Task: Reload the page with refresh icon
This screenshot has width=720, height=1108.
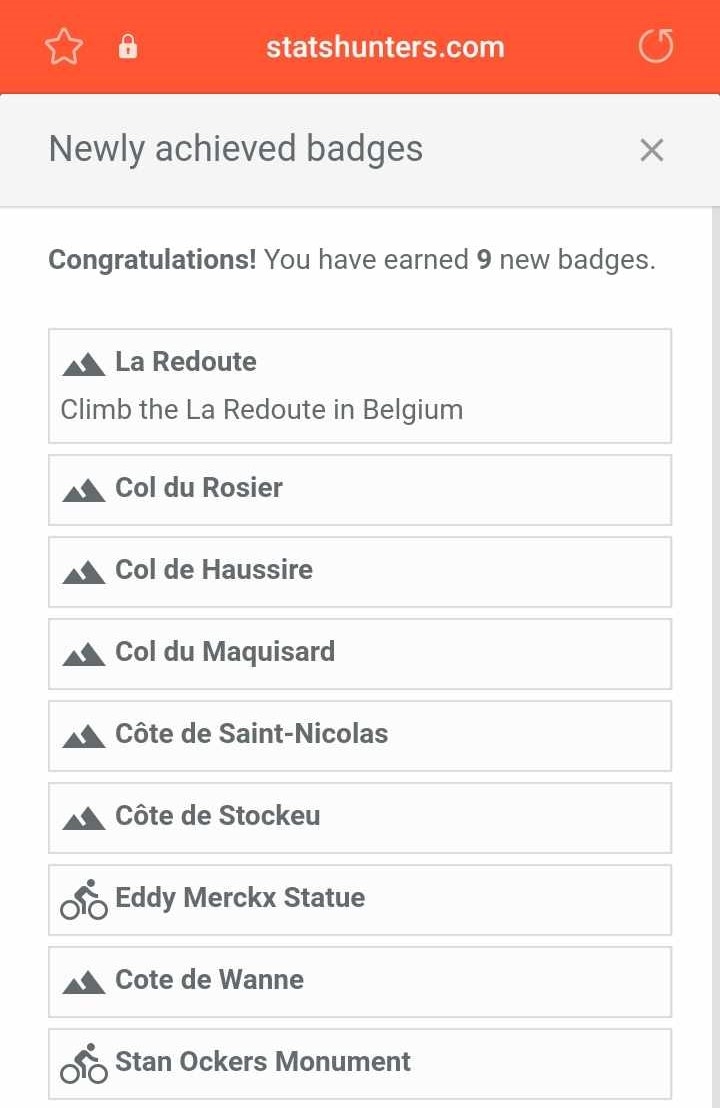Action: (656, 46)
